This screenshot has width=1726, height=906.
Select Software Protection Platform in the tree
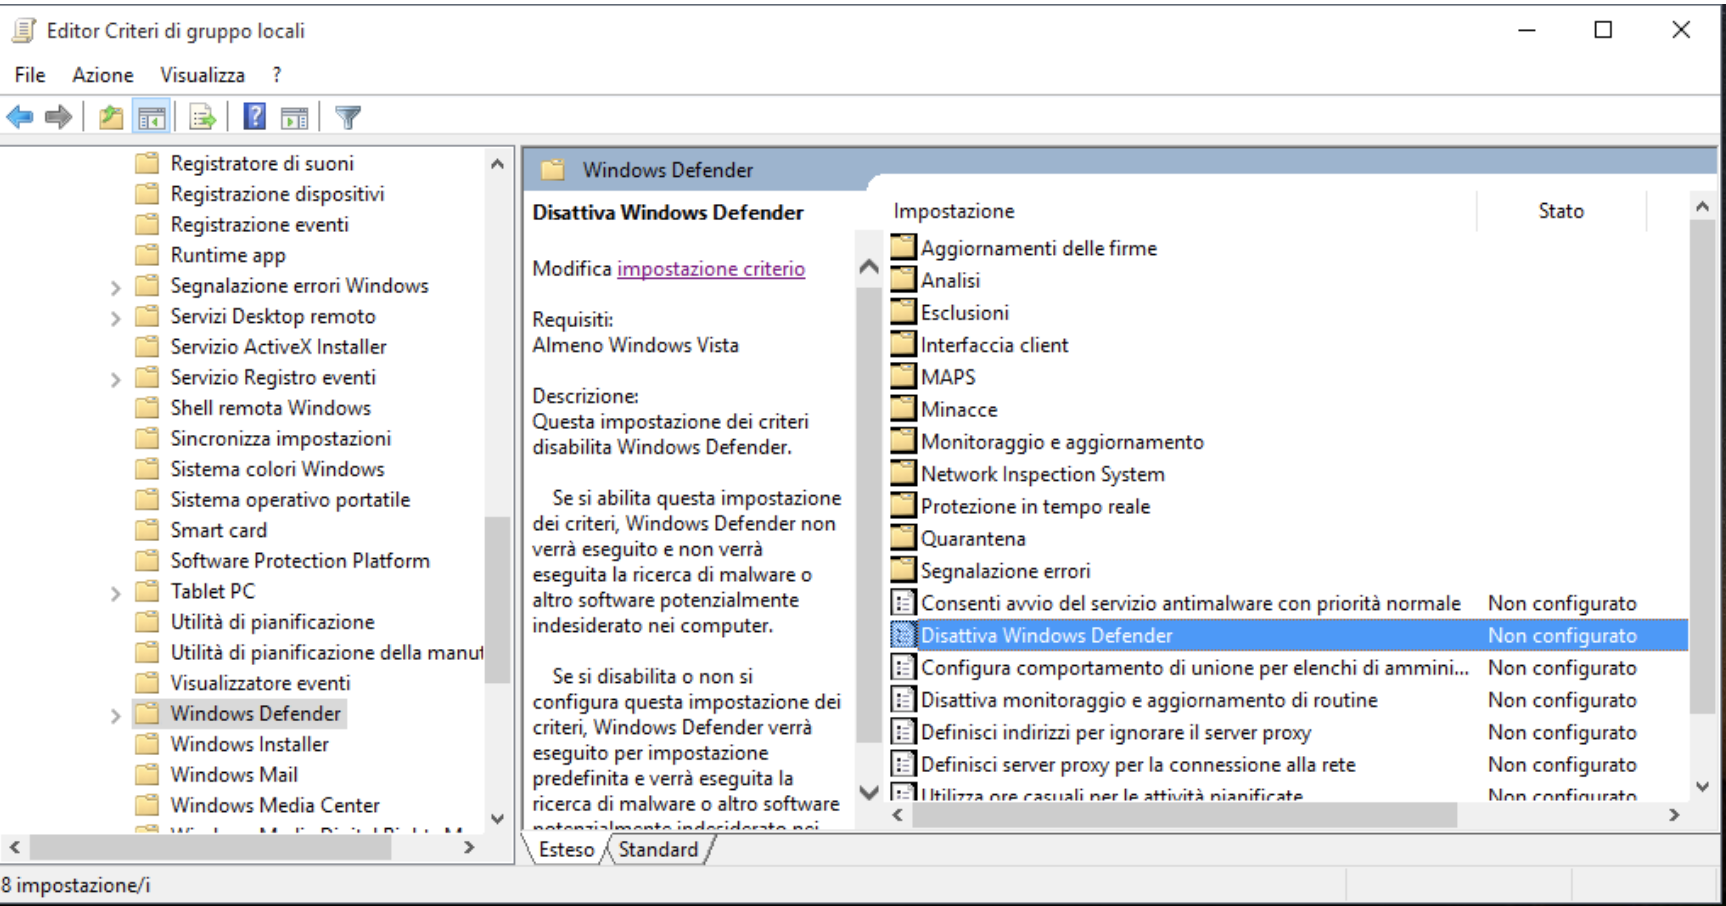pyautogui.click(x=300, y=561)
